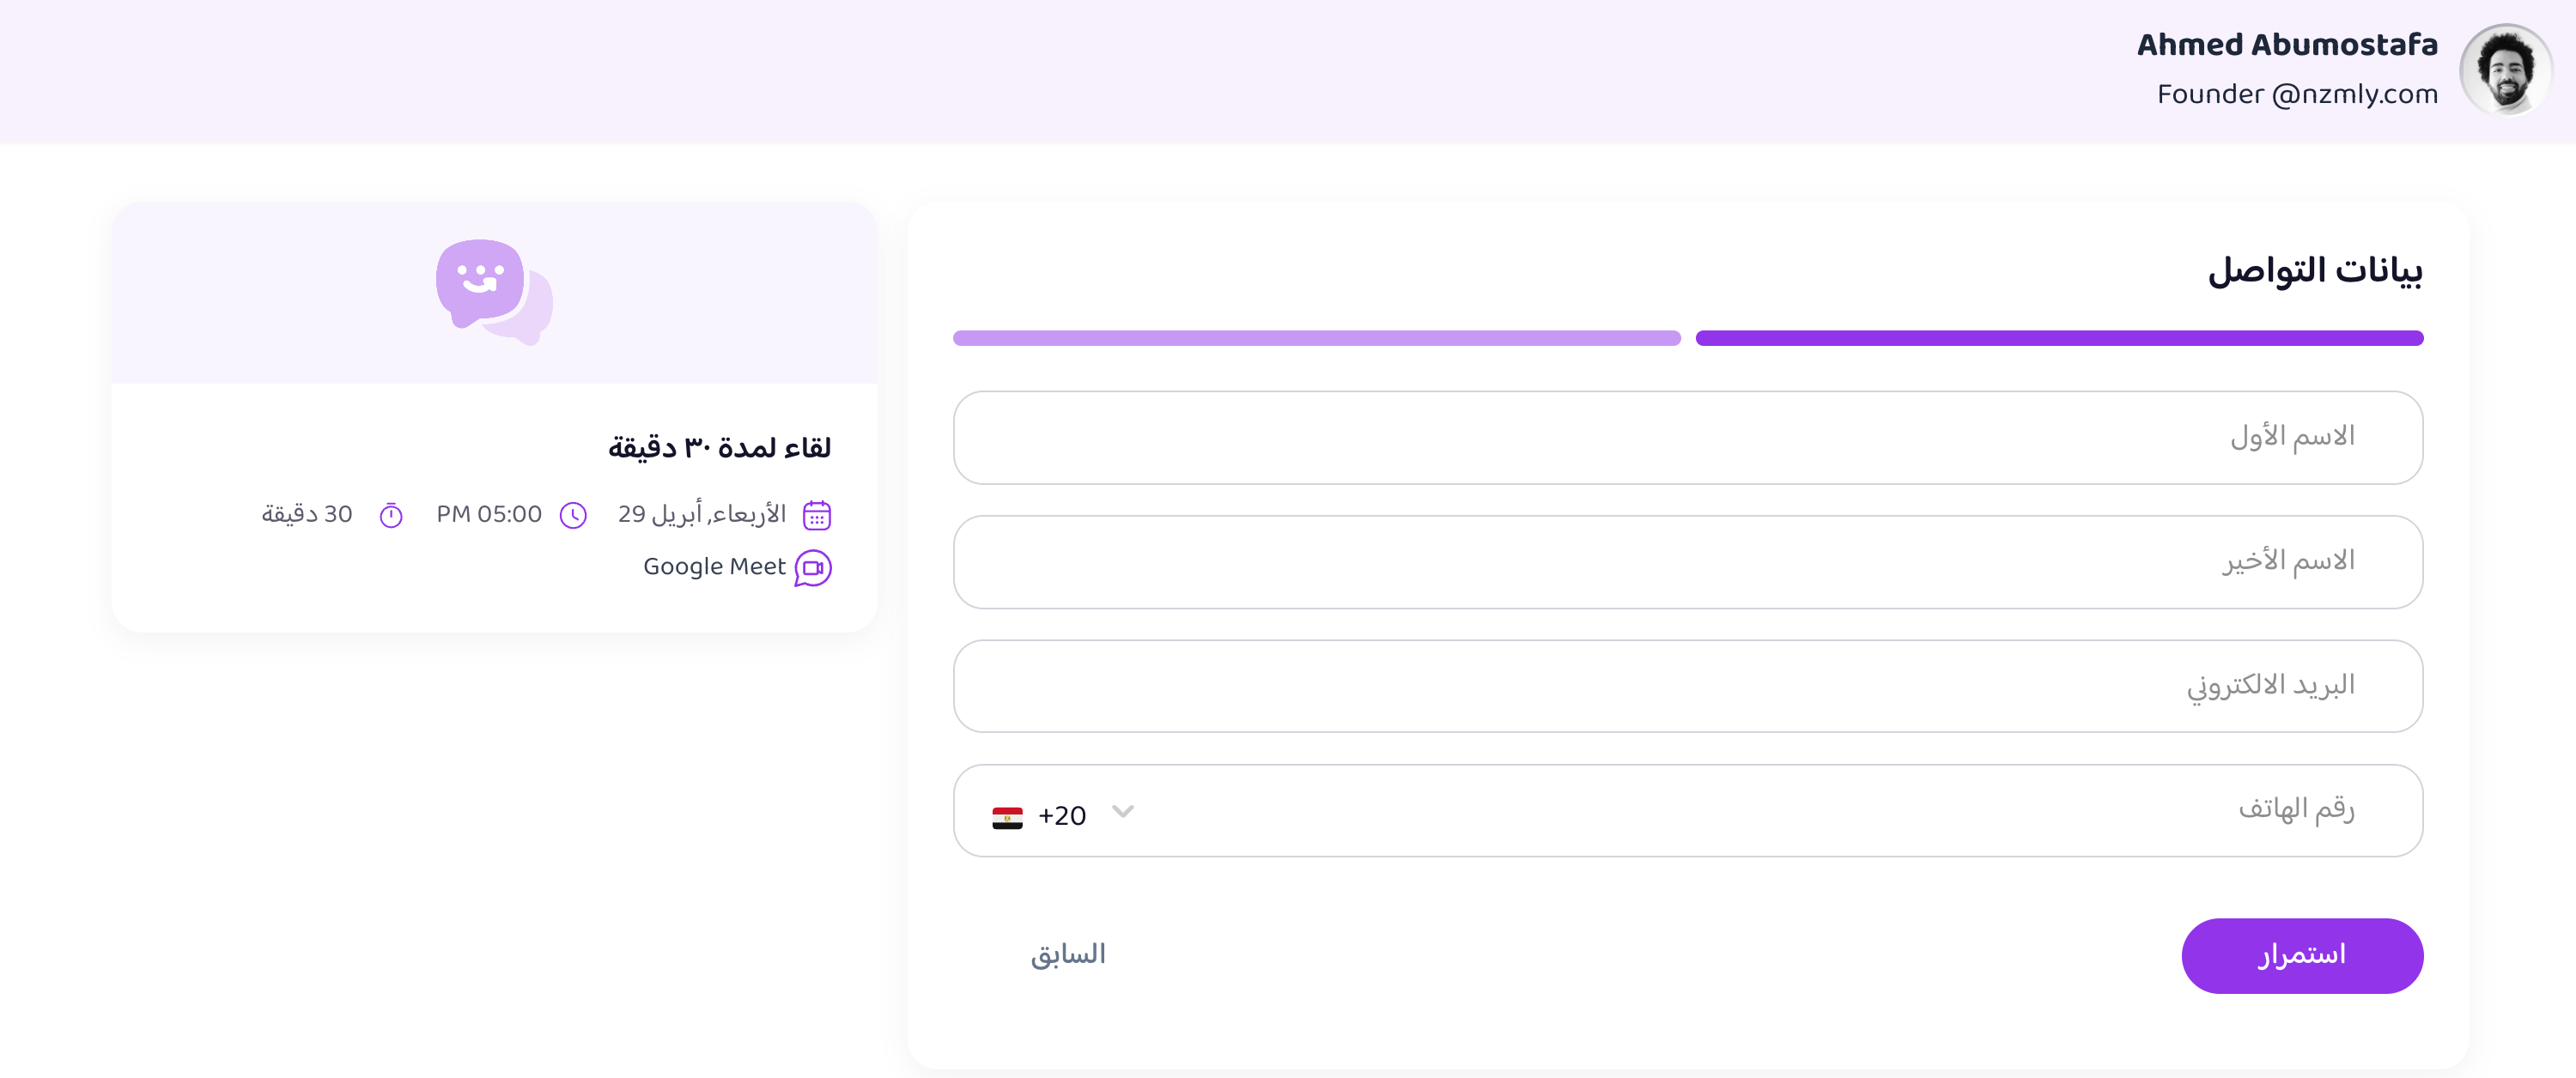
Task: Click the clock icon next to 05:00 PM
Action: click(573, 515)
